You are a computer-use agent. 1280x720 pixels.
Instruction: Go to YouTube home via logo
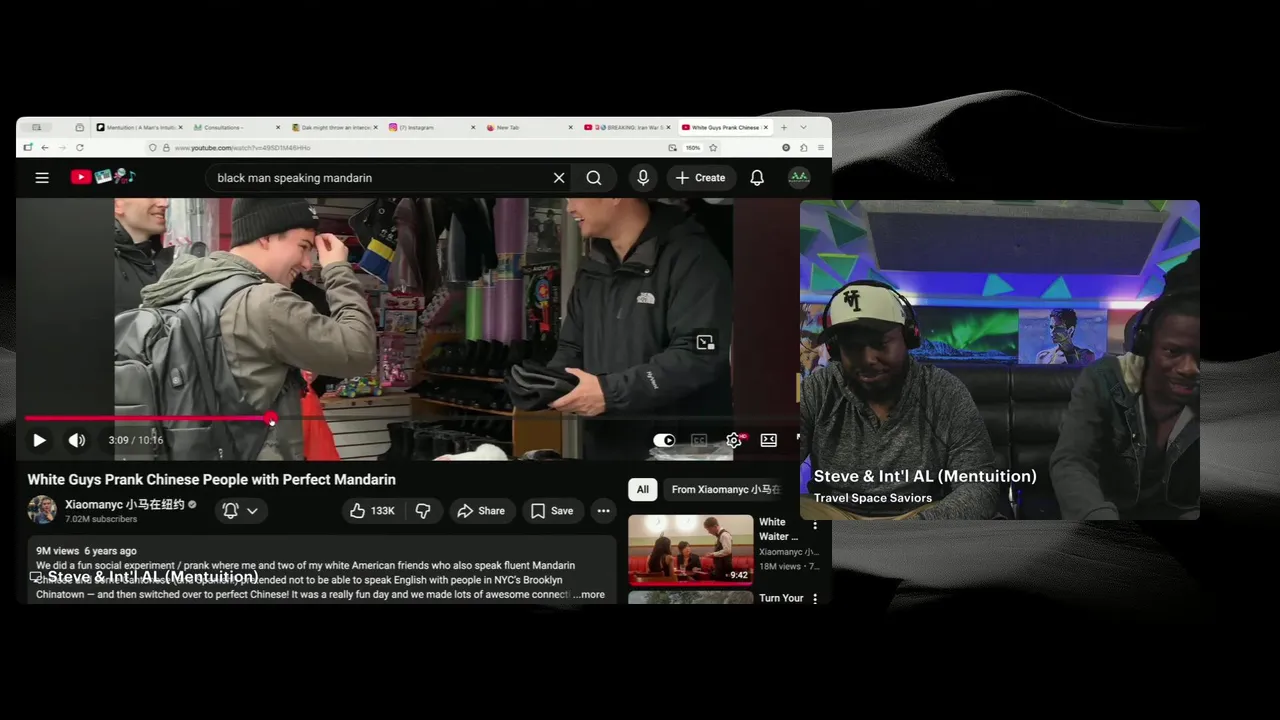103,177
